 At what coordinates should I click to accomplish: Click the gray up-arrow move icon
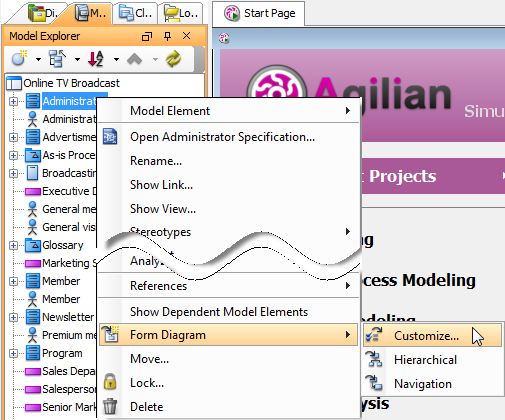[135, 59]
